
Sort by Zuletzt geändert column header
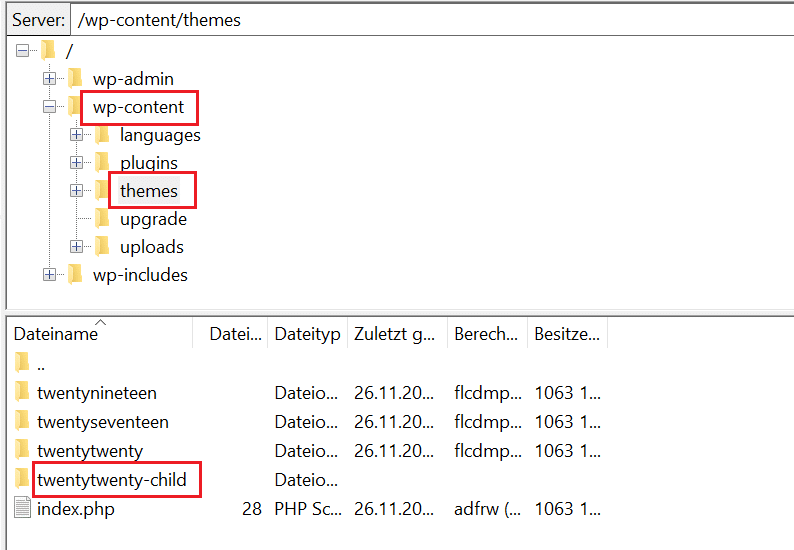point(394,334)
